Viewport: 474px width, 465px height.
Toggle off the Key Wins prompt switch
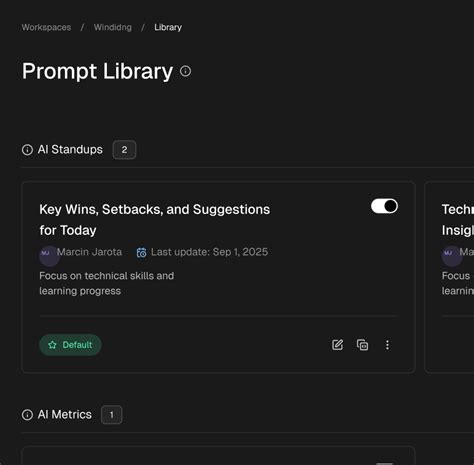click(x=384, y=206)
